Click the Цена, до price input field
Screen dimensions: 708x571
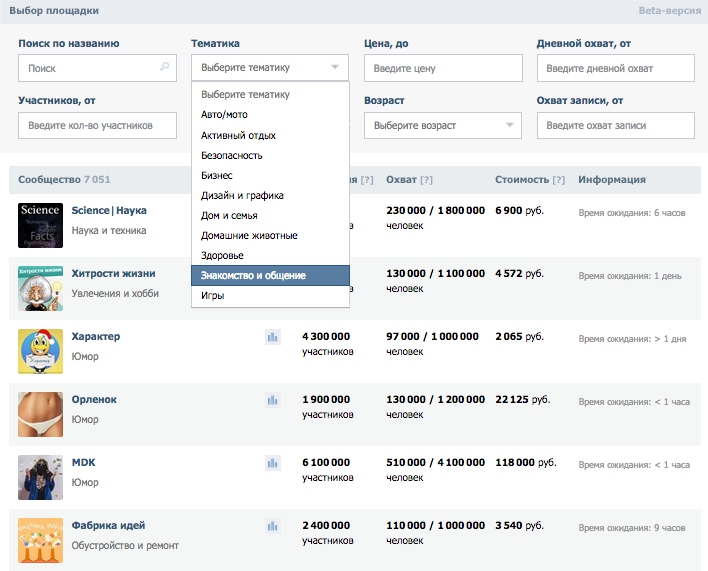pos(443,68)
